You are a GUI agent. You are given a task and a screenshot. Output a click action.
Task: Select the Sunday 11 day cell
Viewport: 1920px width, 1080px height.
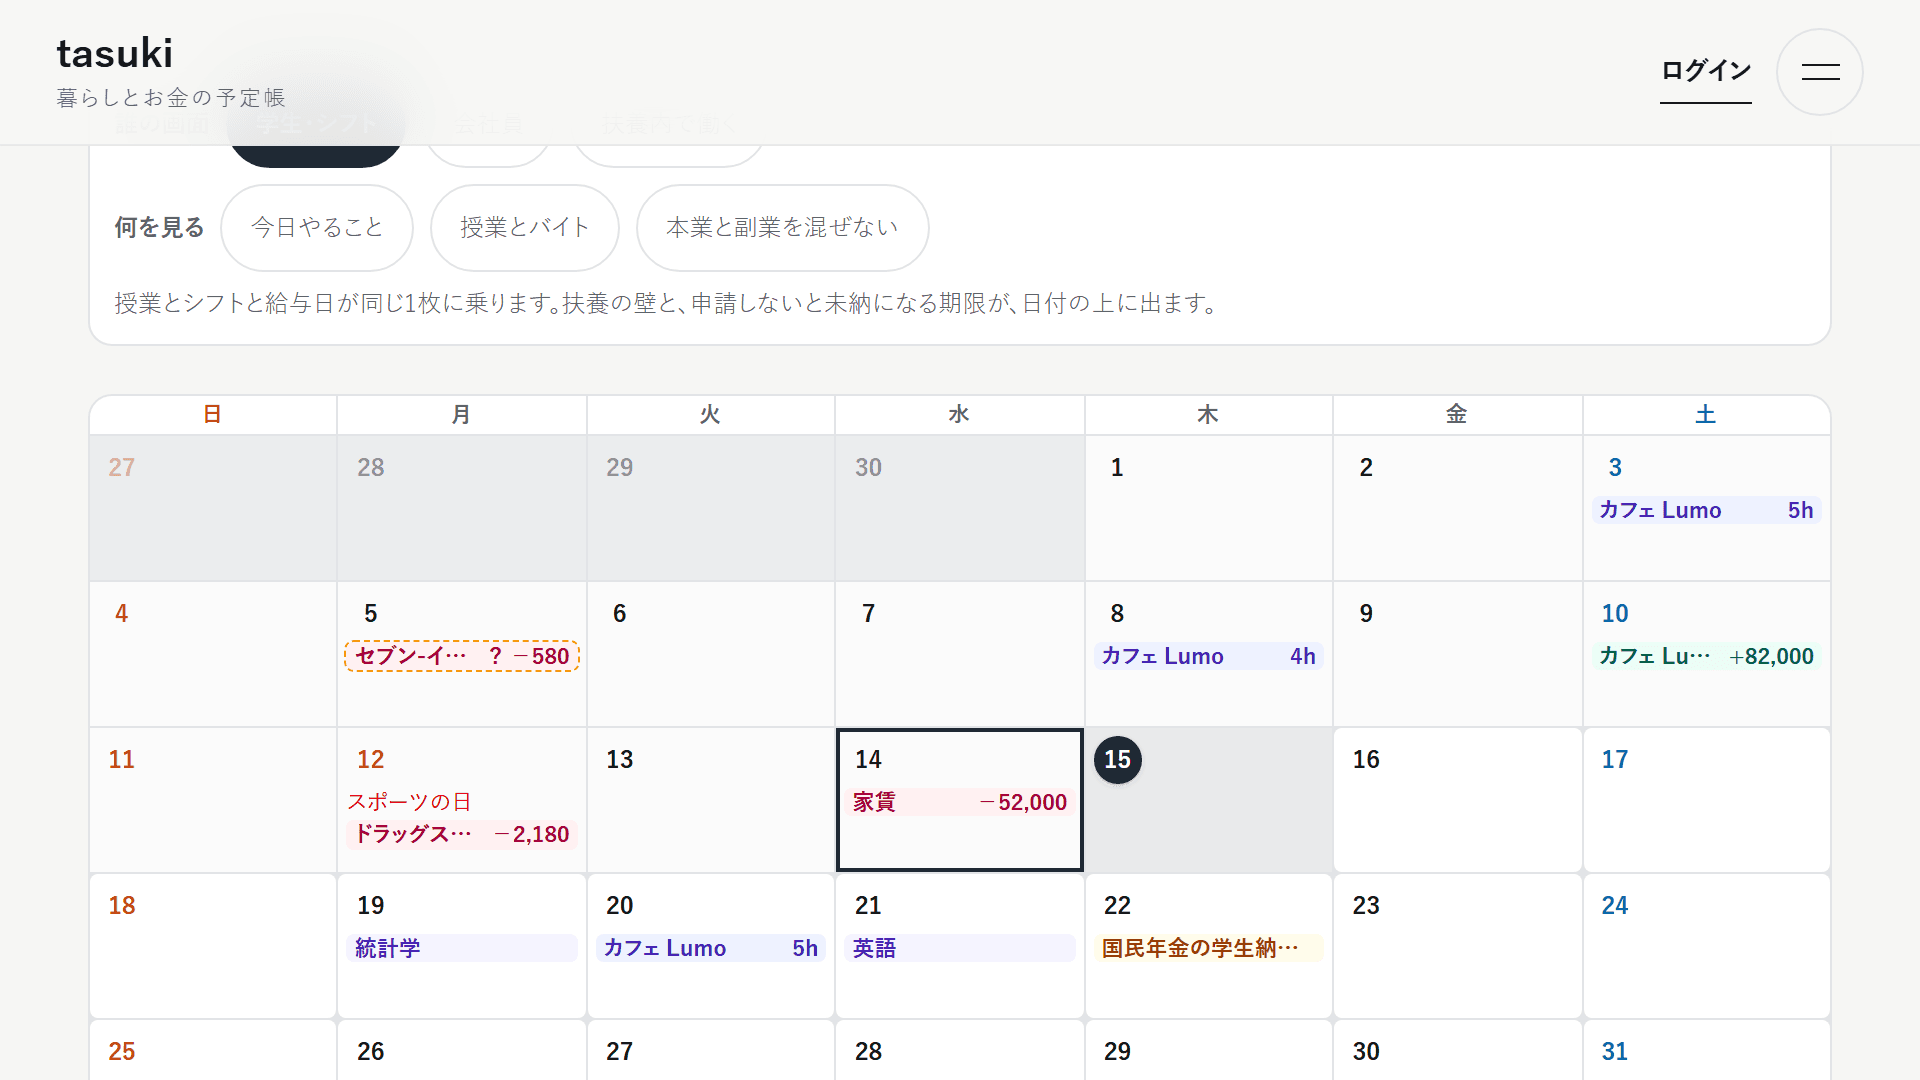213,800
